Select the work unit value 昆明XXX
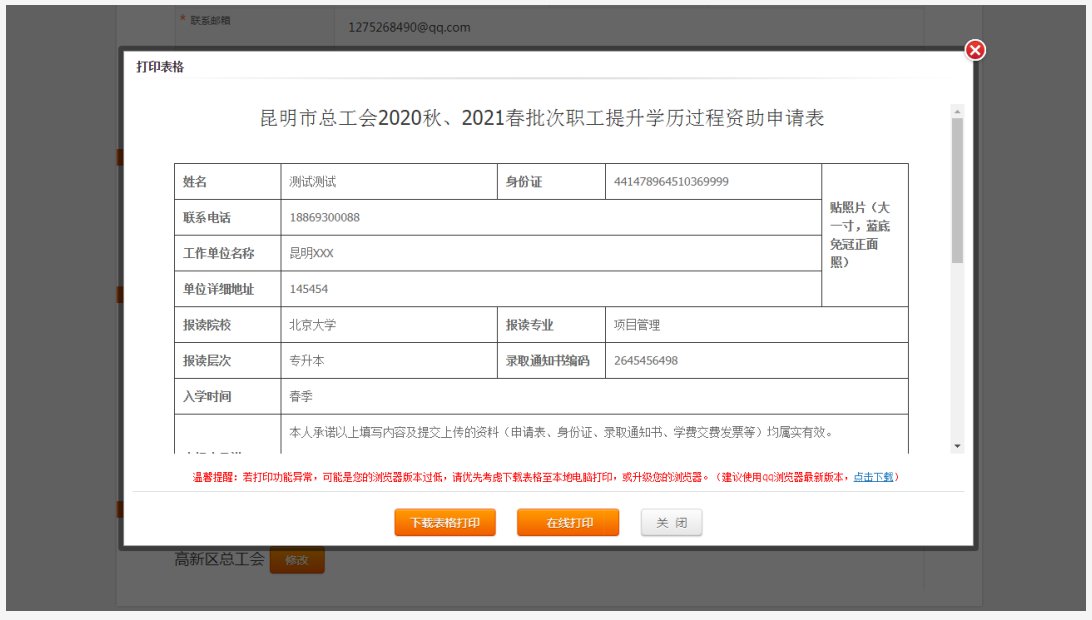 point(311,253)
